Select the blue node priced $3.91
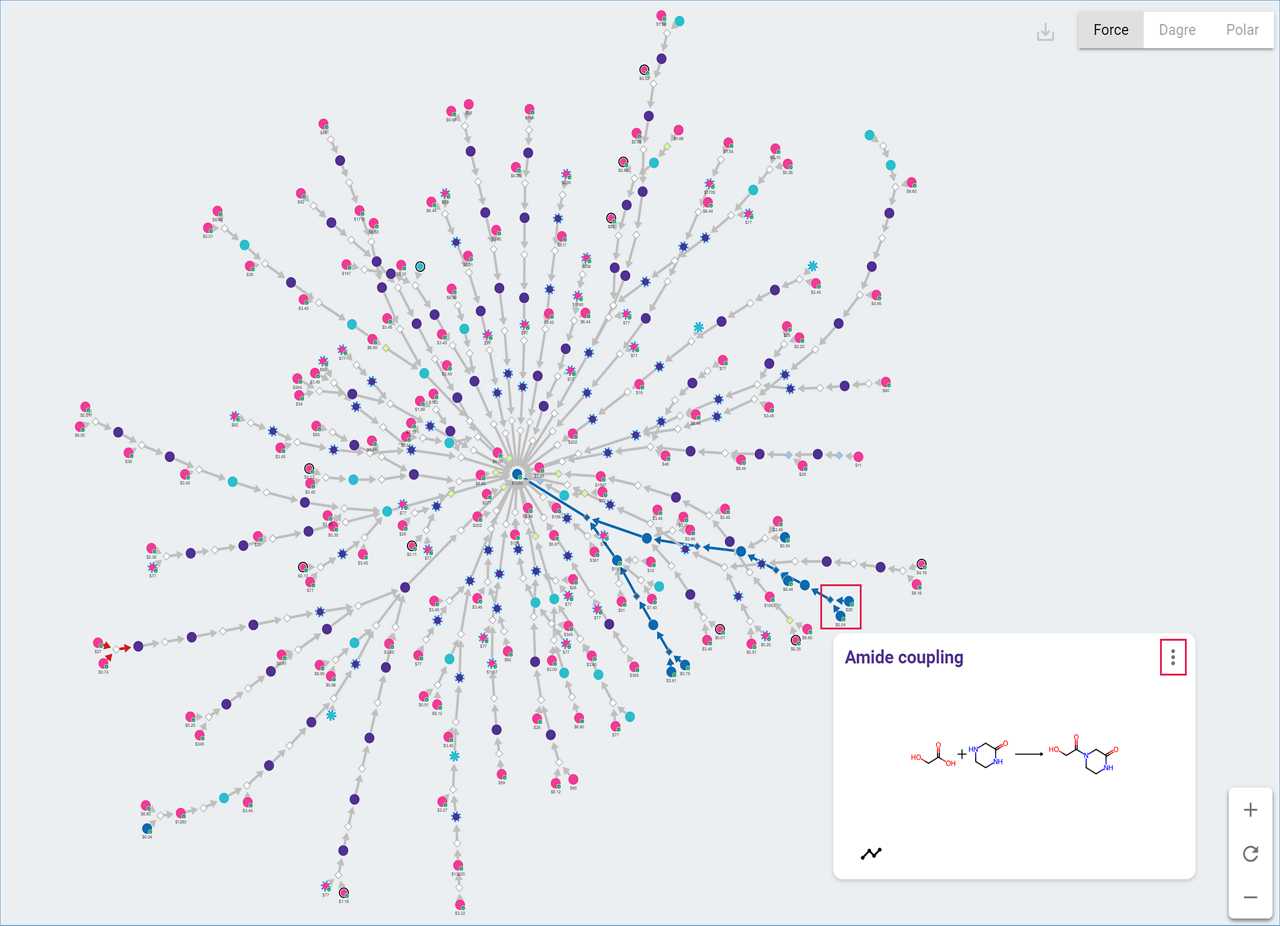Viewport: 1280px width, 926px height. tap(671, 671)
